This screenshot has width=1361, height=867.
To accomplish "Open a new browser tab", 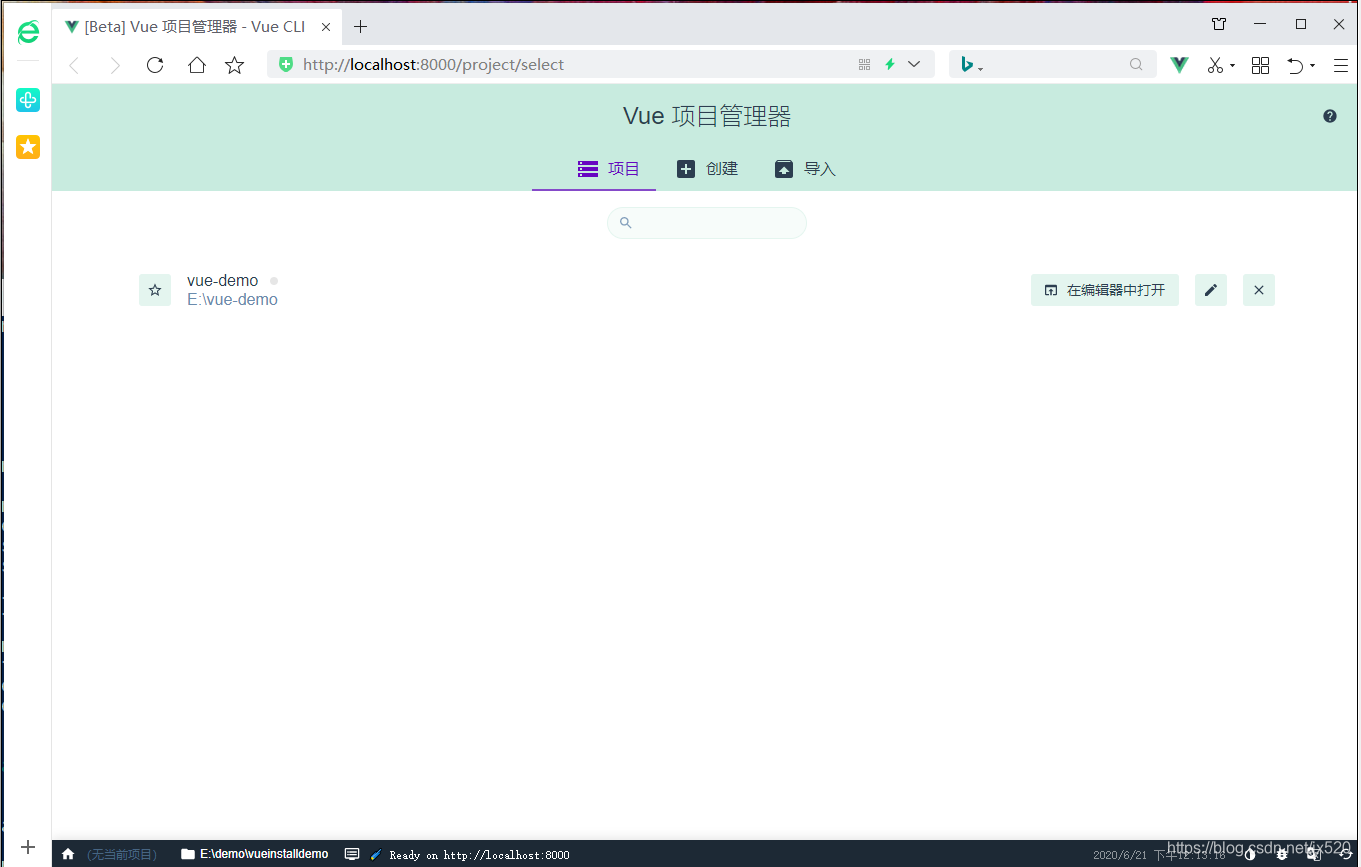I will 361,27.
